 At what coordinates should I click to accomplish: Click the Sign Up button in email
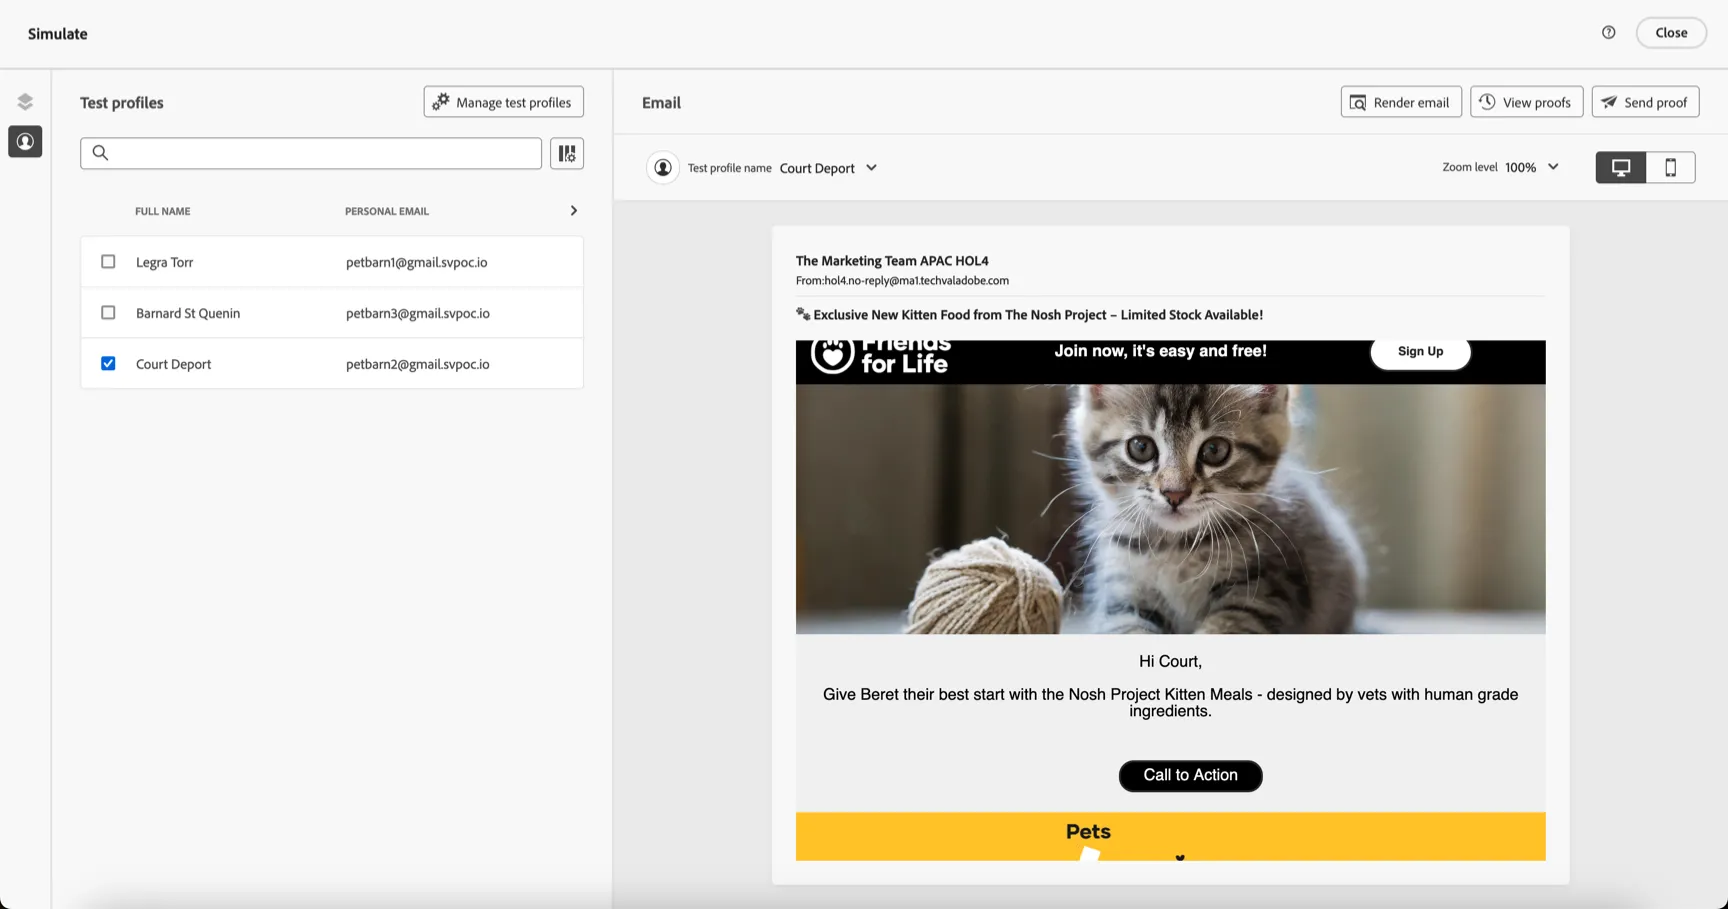(1420, 352)
